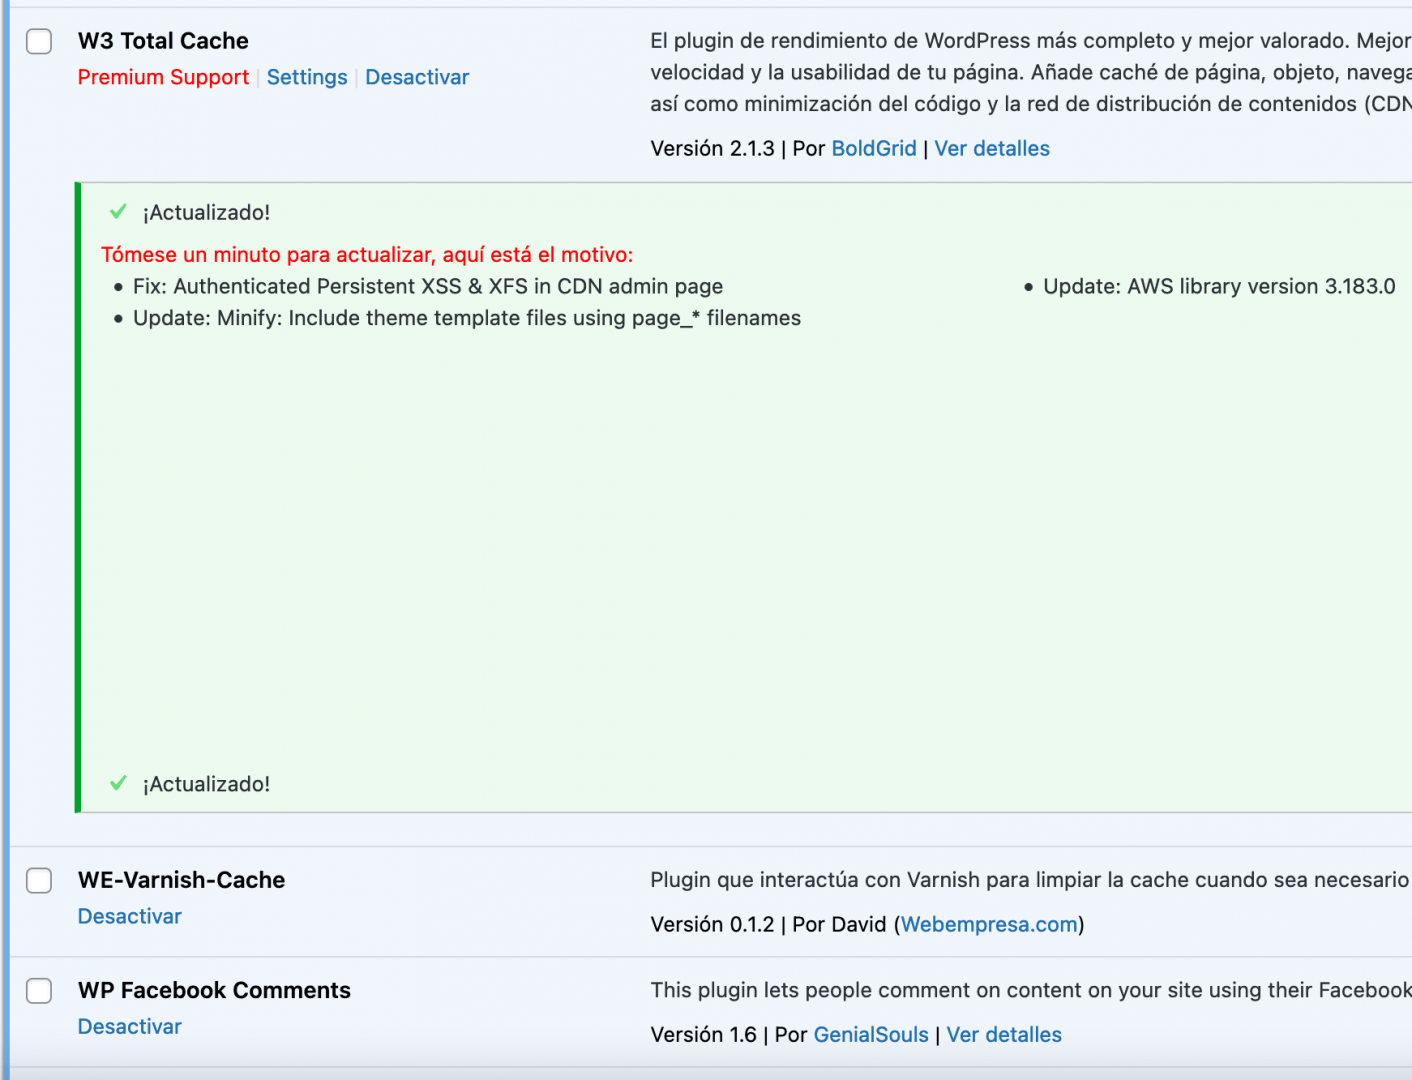Tick the WE-Varnish-Cache plugin checkbox
The height and width of the screenshot is (1080, 1412).
(39, 880)
